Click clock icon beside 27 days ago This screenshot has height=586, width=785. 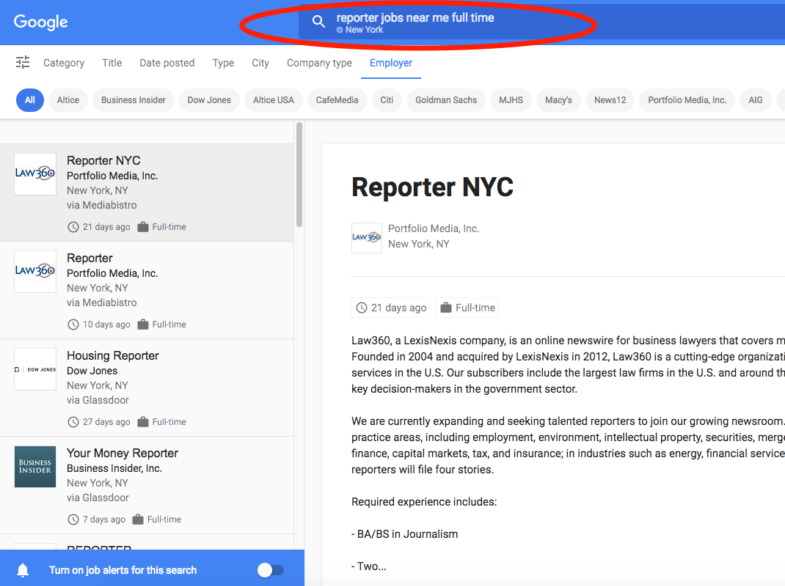[x=73, y=422]
